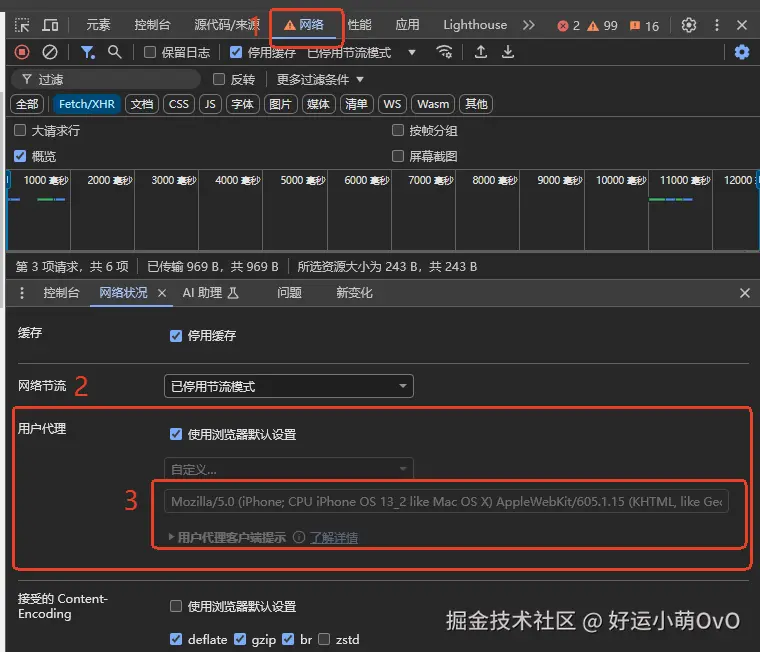Click the warning count 99
This screenshot has width=760, height=652.
coord(602,25)
